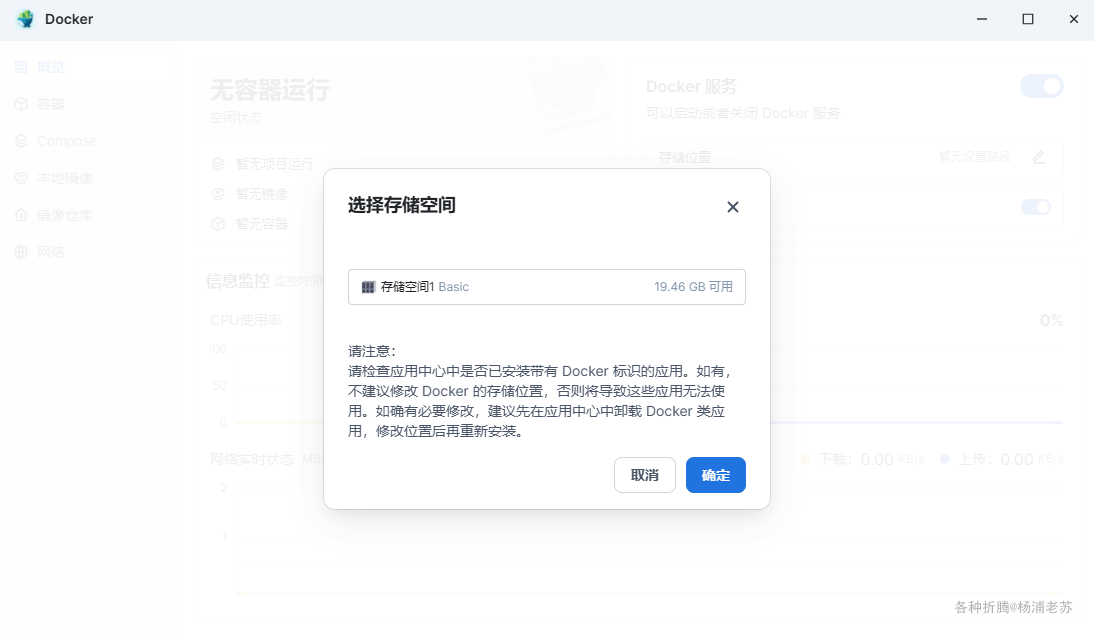The height and width of the screenshot is (634, 1094).
Task: Click the 概览 grid icon
Action: [x=21, y=67]
